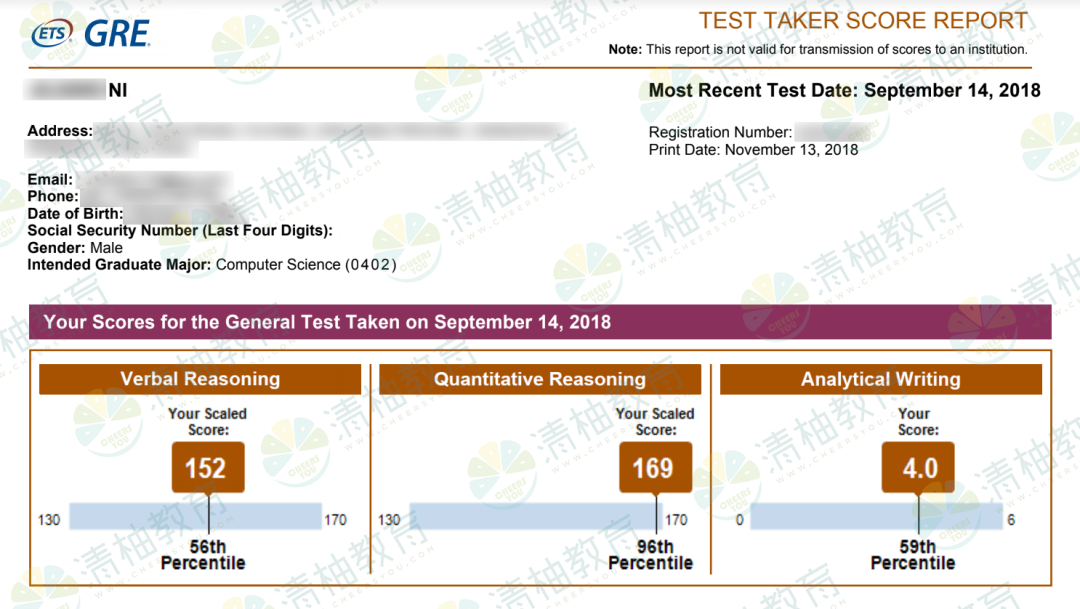Click the 170 maximum on the Verbal bar

(335, 520)
